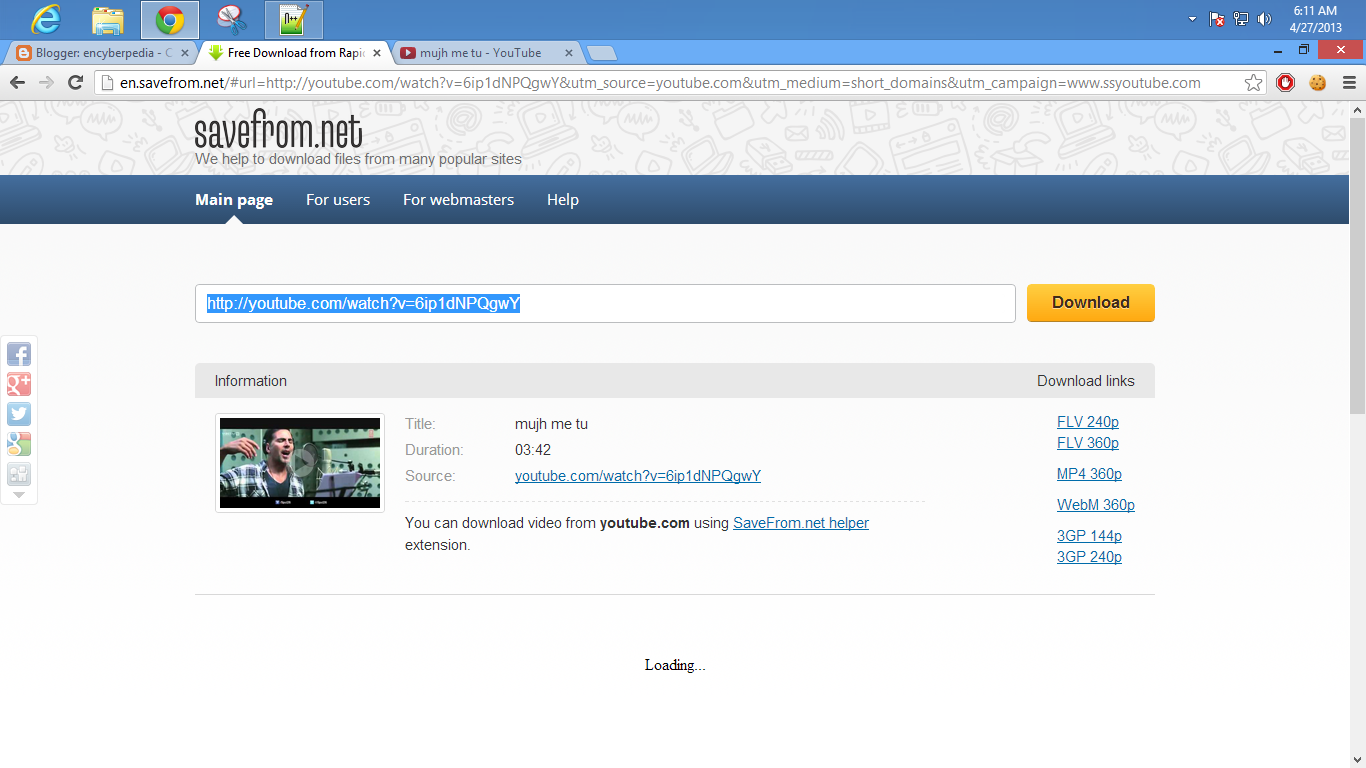Click the volume speaker tray icon
Viewport: 1366px width, 768px height.
coord(1265,19)
